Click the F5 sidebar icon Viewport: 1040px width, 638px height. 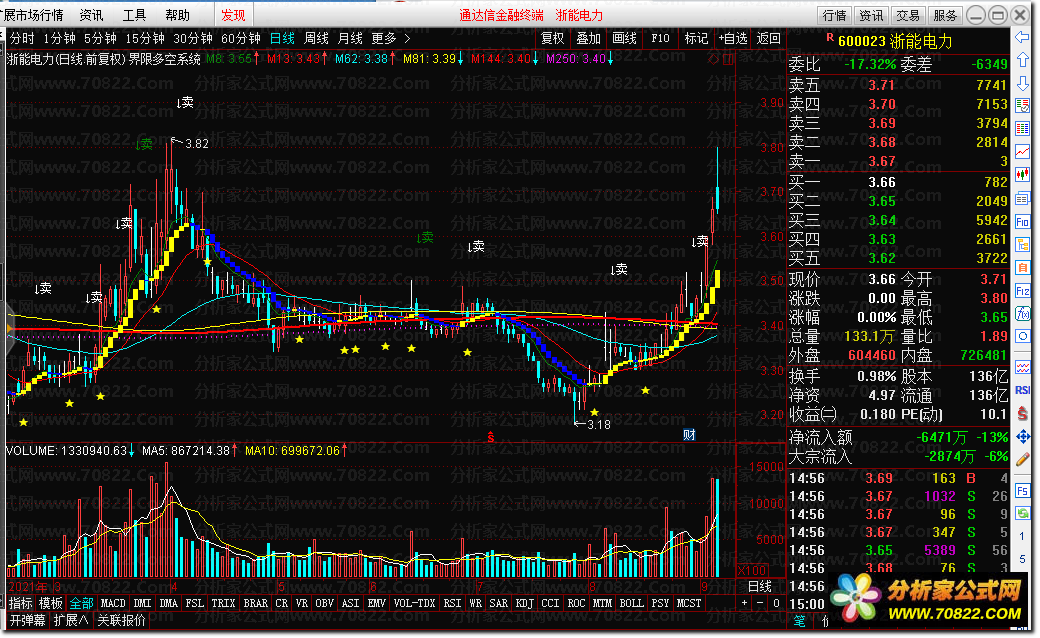1022,491
